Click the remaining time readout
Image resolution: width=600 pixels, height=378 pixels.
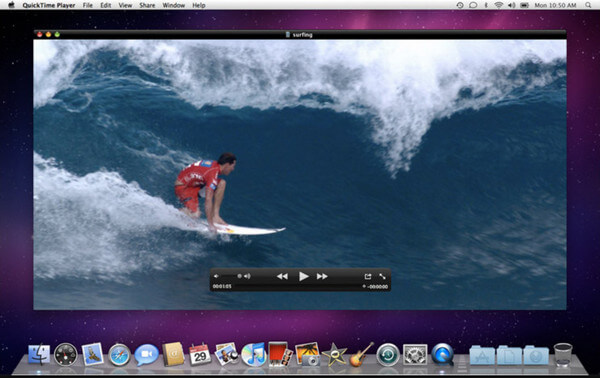[378, 287]
